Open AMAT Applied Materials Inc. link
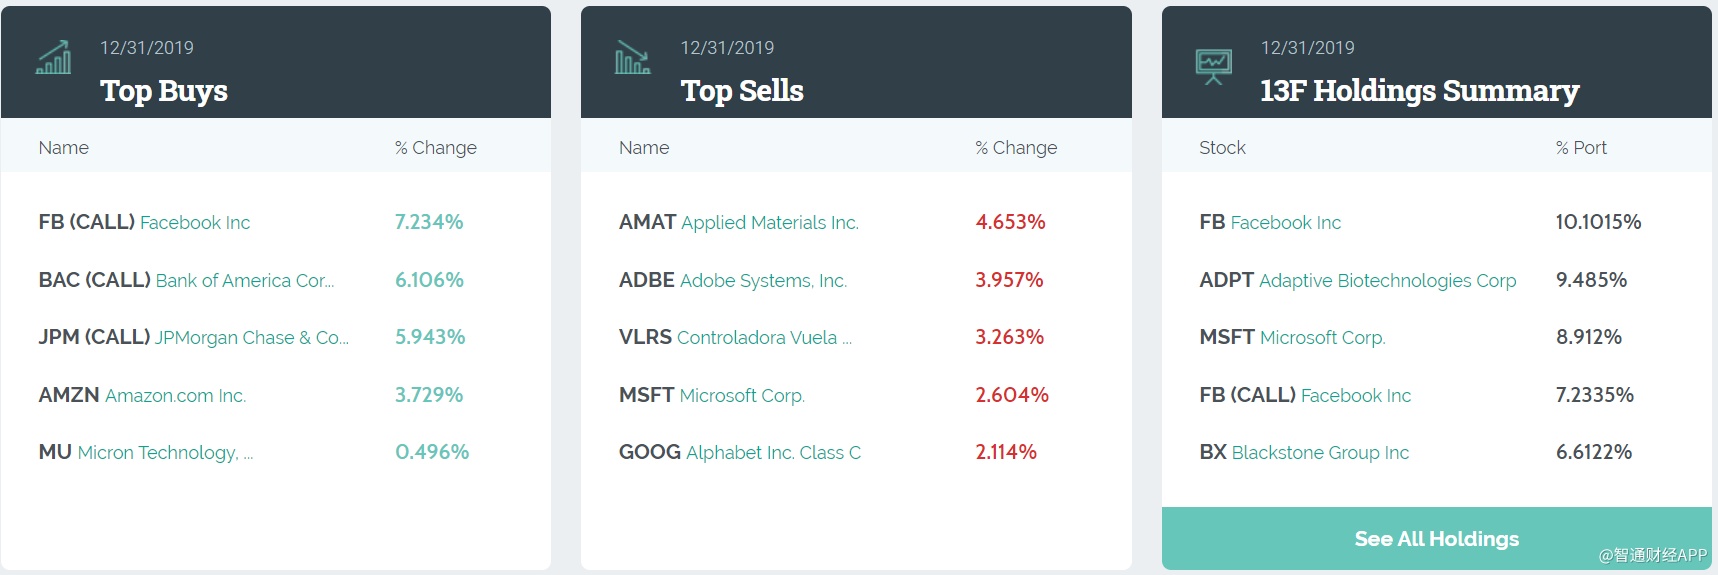Screen dimensions: 1718x575 (x=739, y=222)
